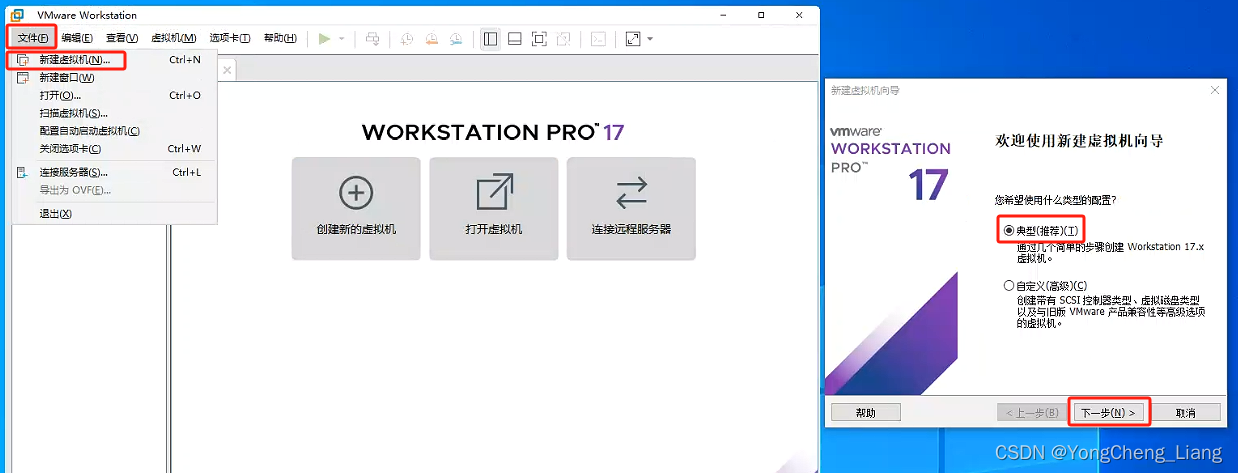Screen dimensions: 1238x473
Task: Click the 连接远程服务器 label
Action: [631, 229]
